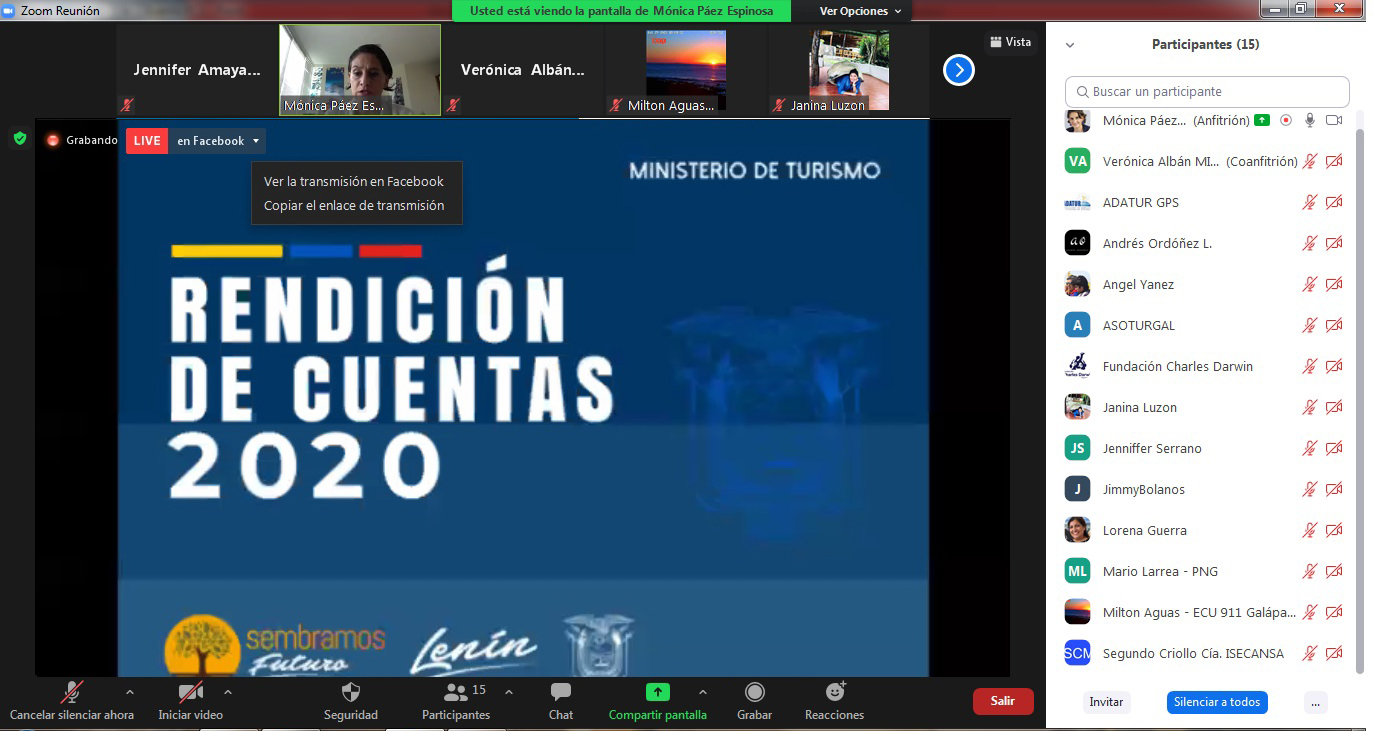Select Verónica Albán video tile

pyautogui.click(x=523, y=70)
